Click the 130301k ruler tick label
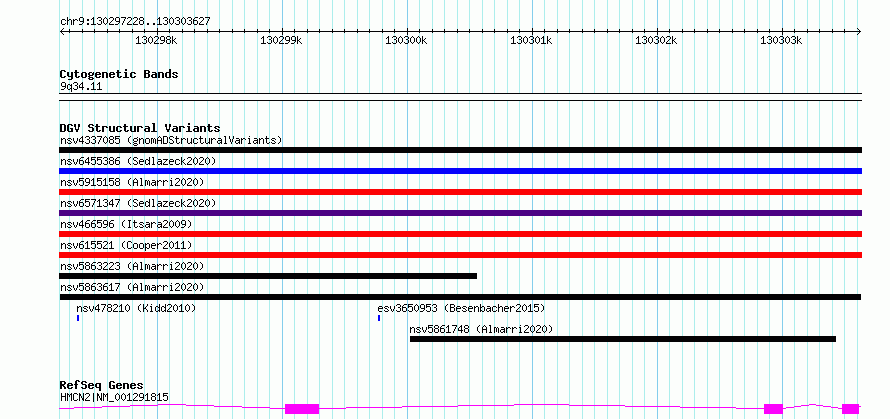890x419 pixels. (x=531, y=40)
